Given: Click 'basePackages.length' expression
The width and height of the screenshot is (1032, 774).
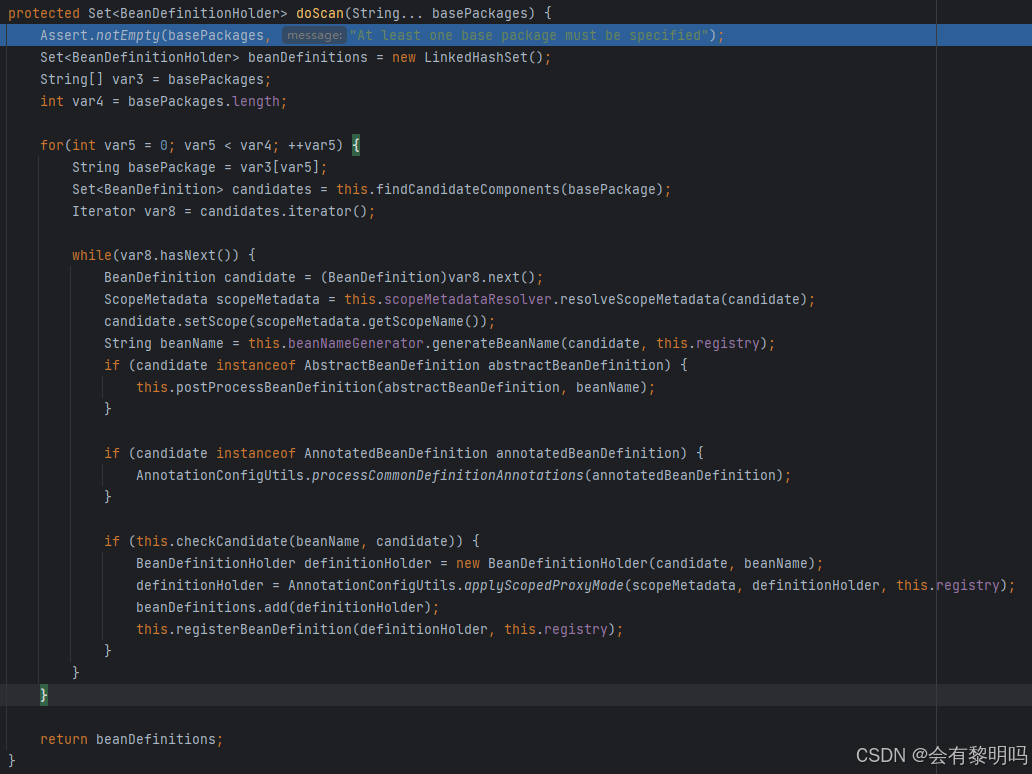Looking at the screenshot, I should [204, 101].
